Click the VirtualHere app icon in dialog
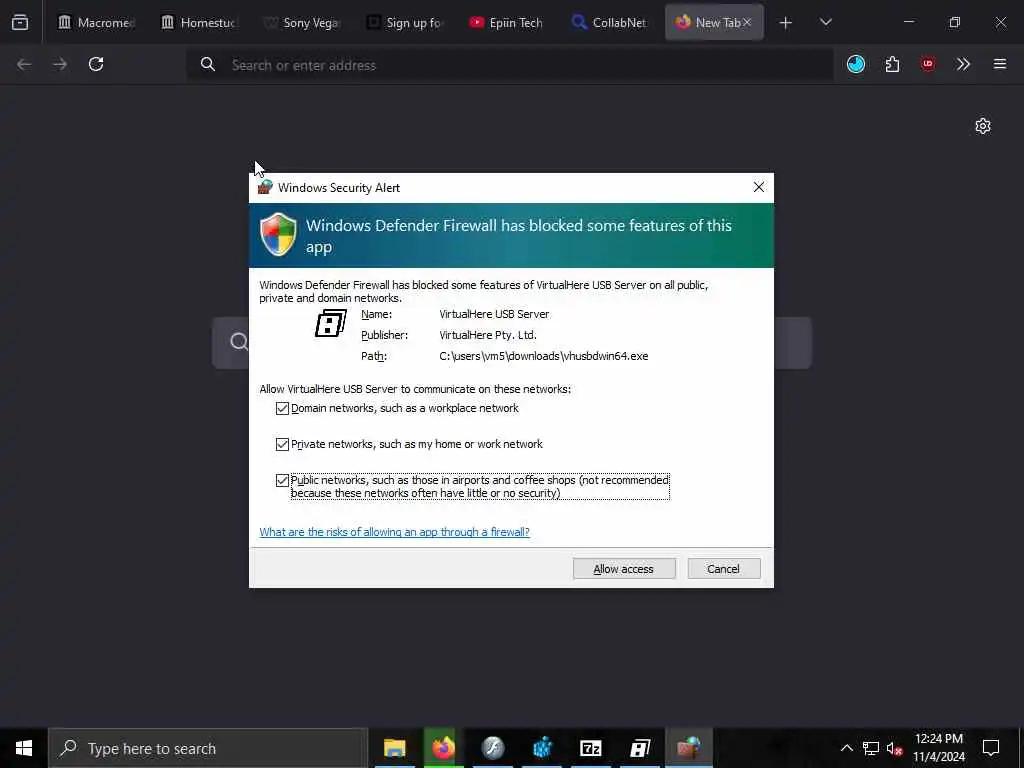Screen dimensions: 1024x768 (330, 323)
